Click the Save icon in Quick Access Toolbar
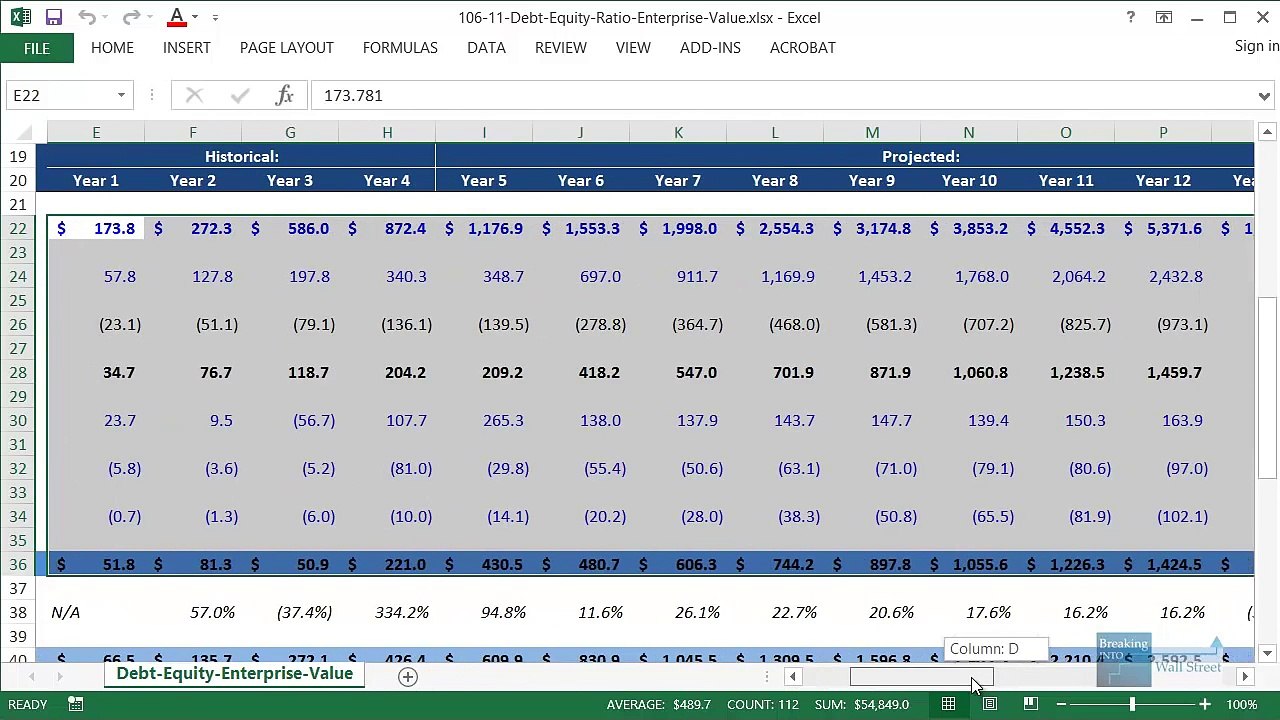 [54, 17]
